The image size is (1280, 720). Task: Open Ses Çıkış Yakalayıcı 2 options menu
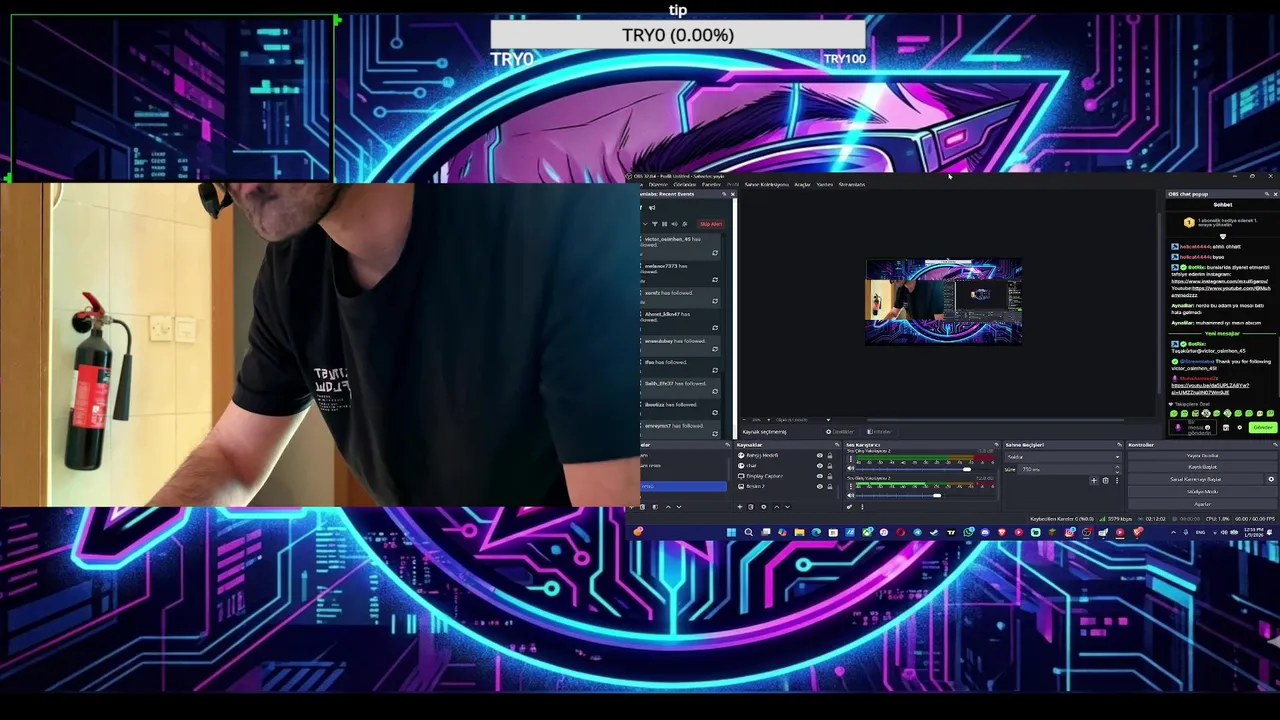[x=851, y=459]
